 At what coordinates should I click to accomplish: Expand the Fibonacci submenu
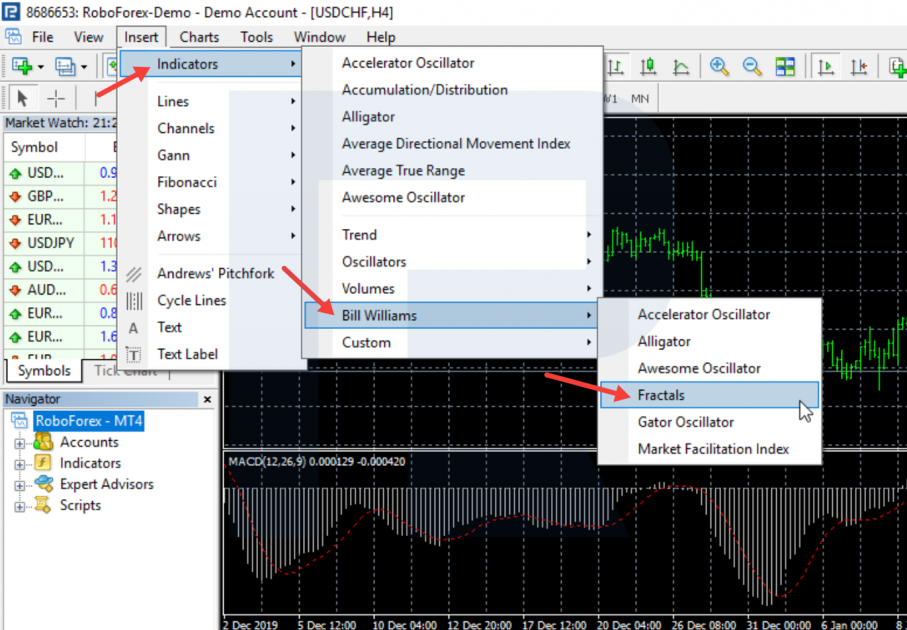(x=211, y=182)
